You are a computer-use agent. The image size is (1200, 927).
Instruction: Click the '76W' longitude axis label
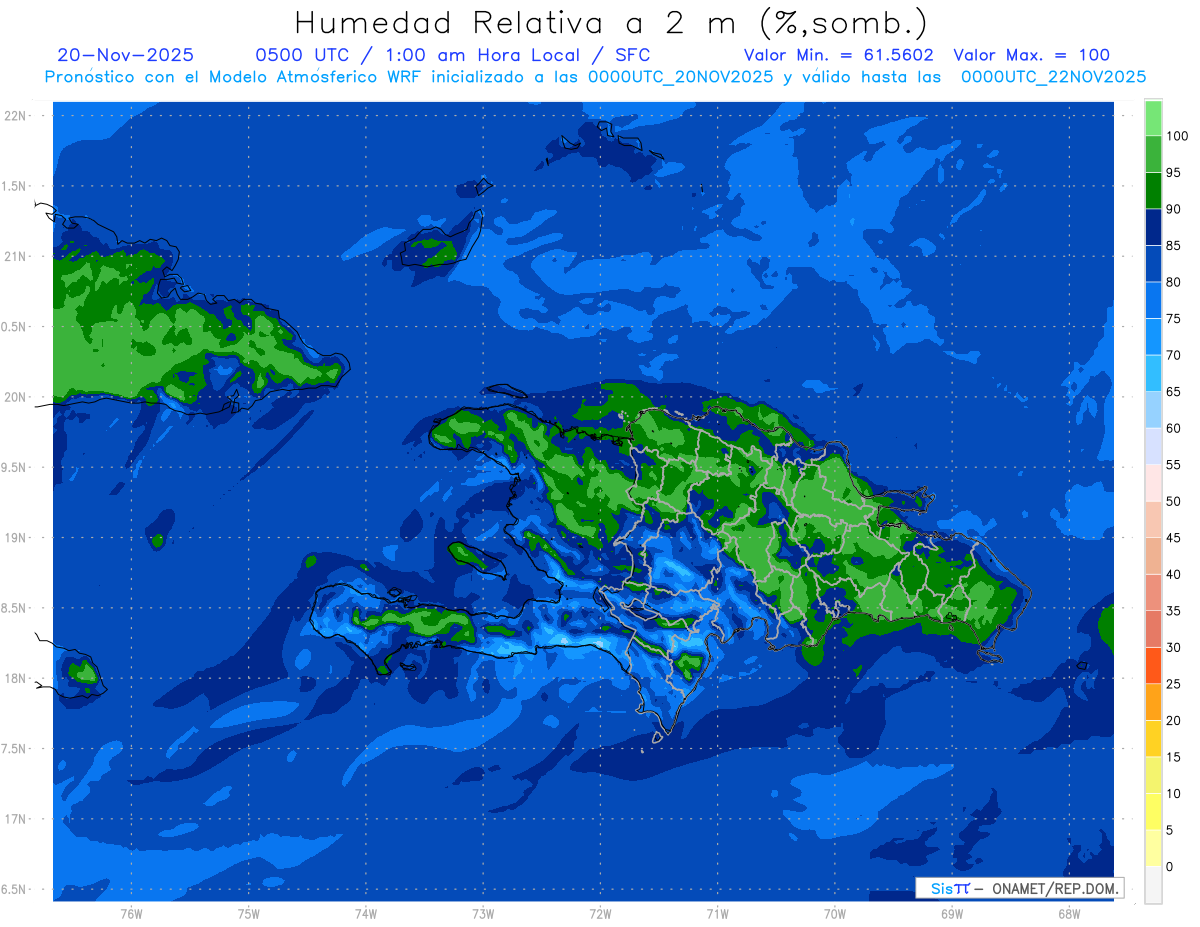132,914
